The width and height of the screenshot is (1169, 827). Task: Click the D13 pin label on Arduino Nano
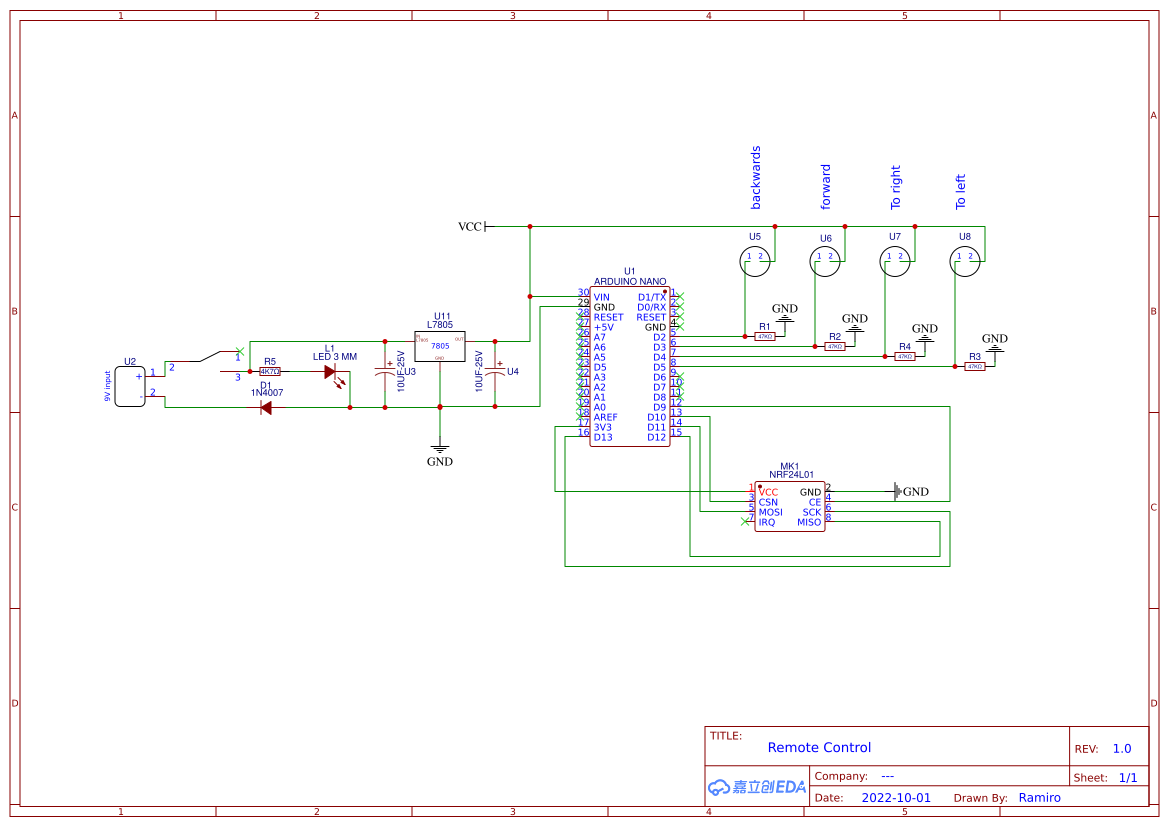click(x=603, y=437)
